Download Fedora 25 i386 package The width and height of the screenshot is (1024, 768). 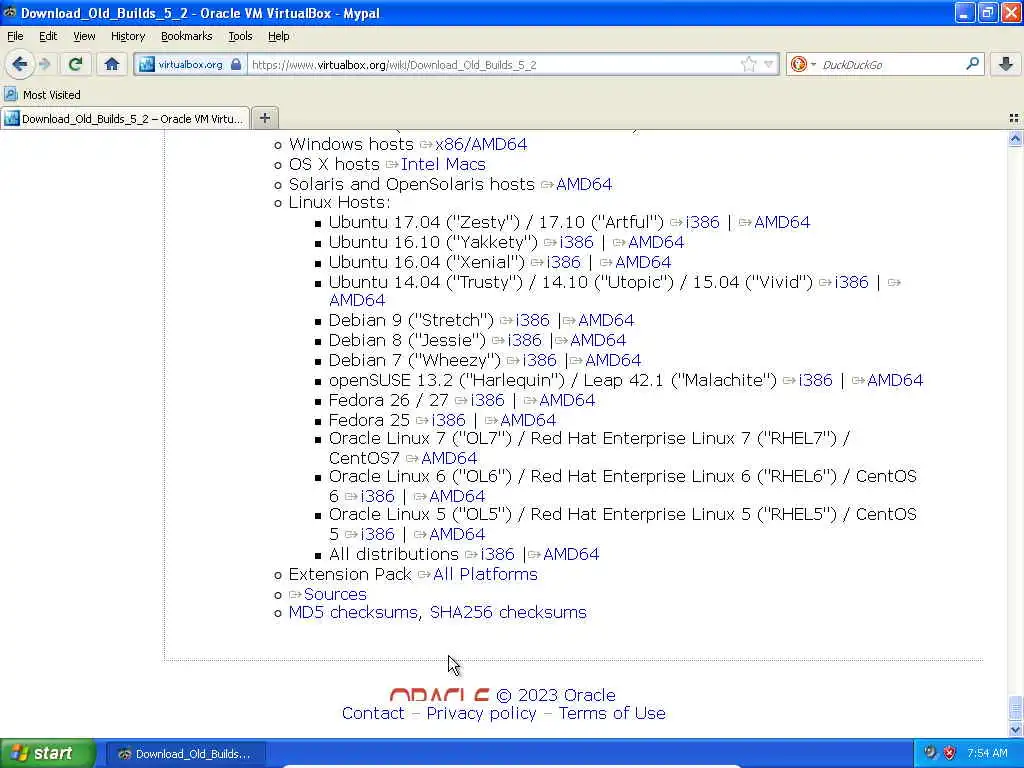448,420
